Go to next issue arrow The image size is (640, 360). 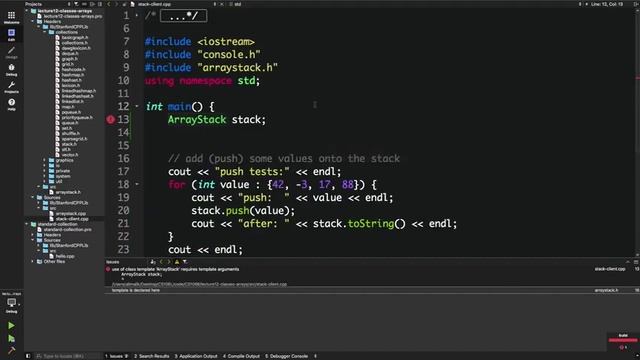169,262
